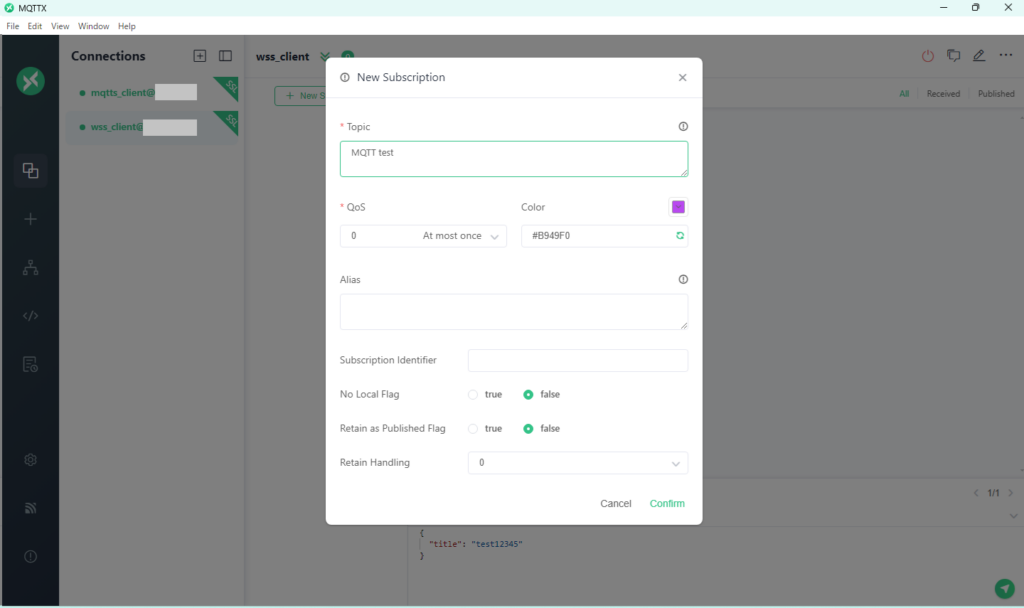
Task: Open the QoS dropdown
Action: click(423, 236)
